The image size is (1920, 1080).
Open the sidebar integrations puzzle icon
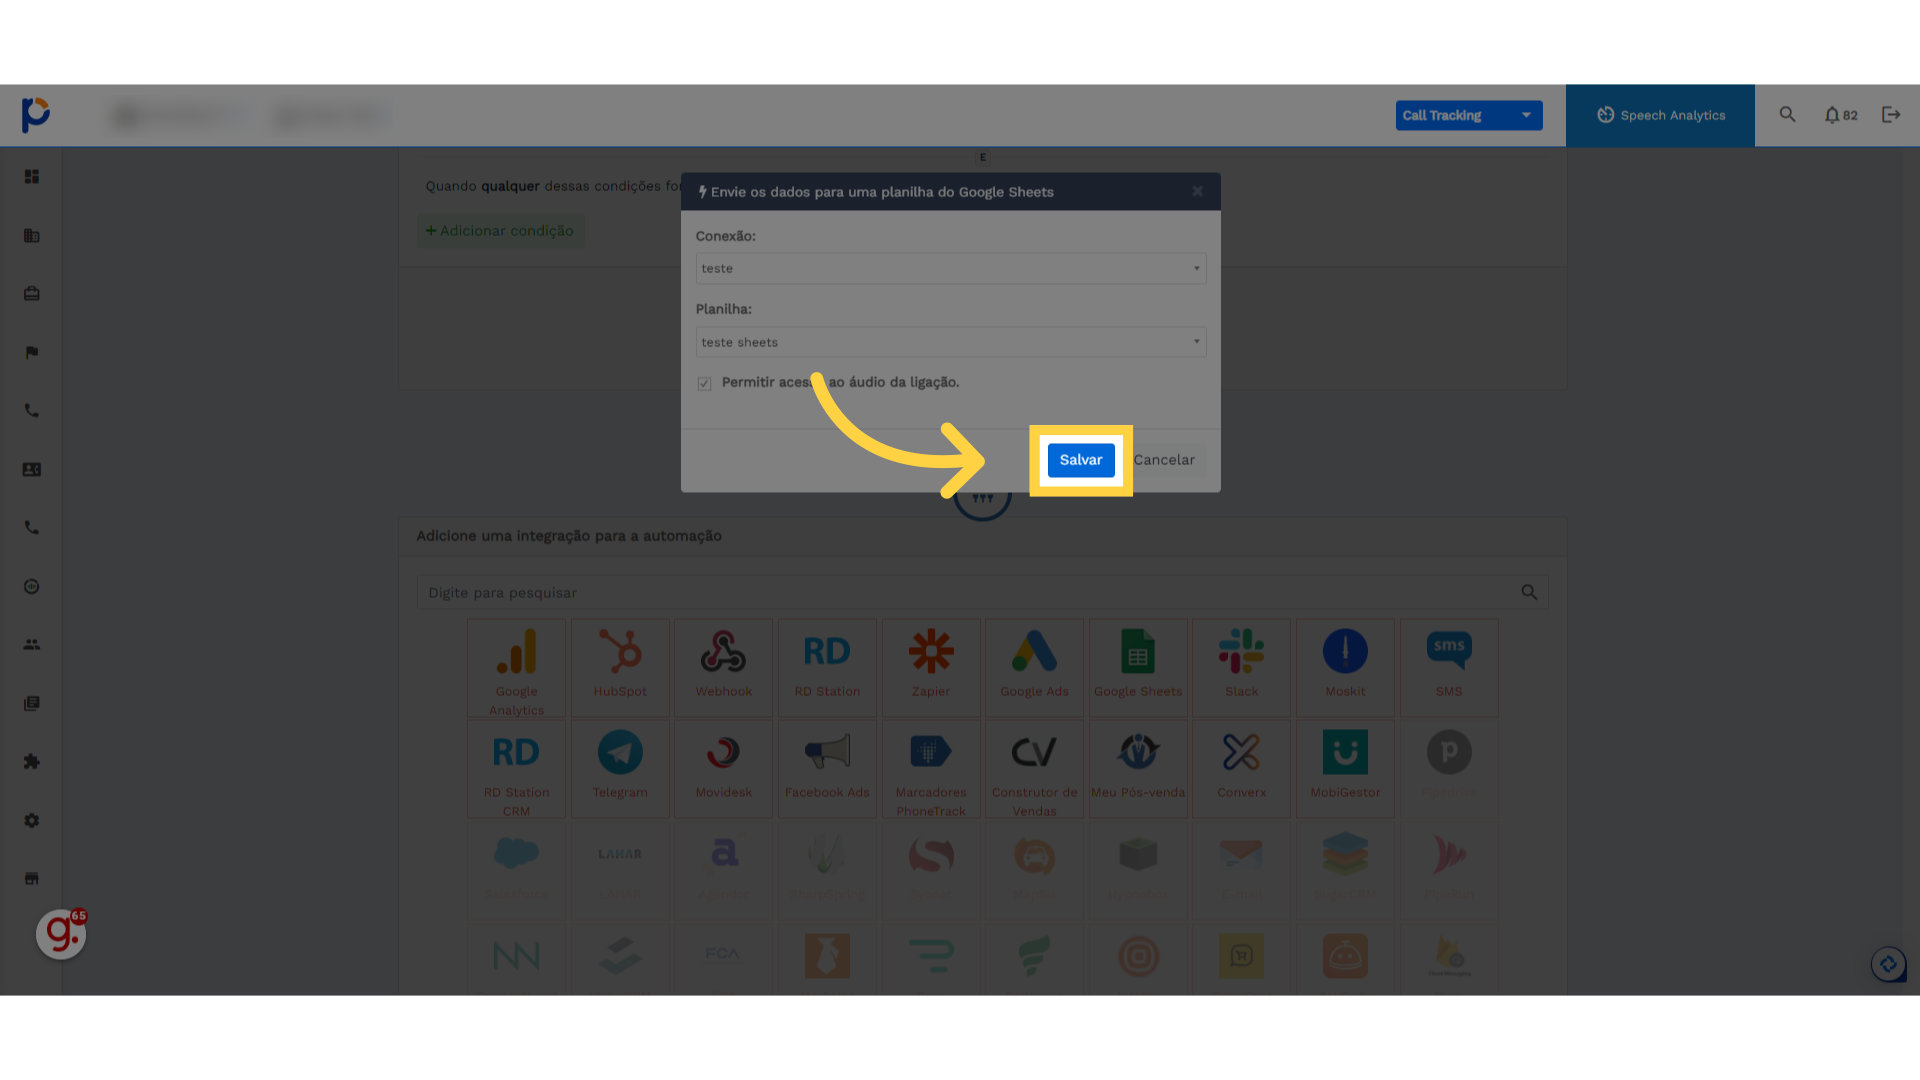tap(32, 762)
